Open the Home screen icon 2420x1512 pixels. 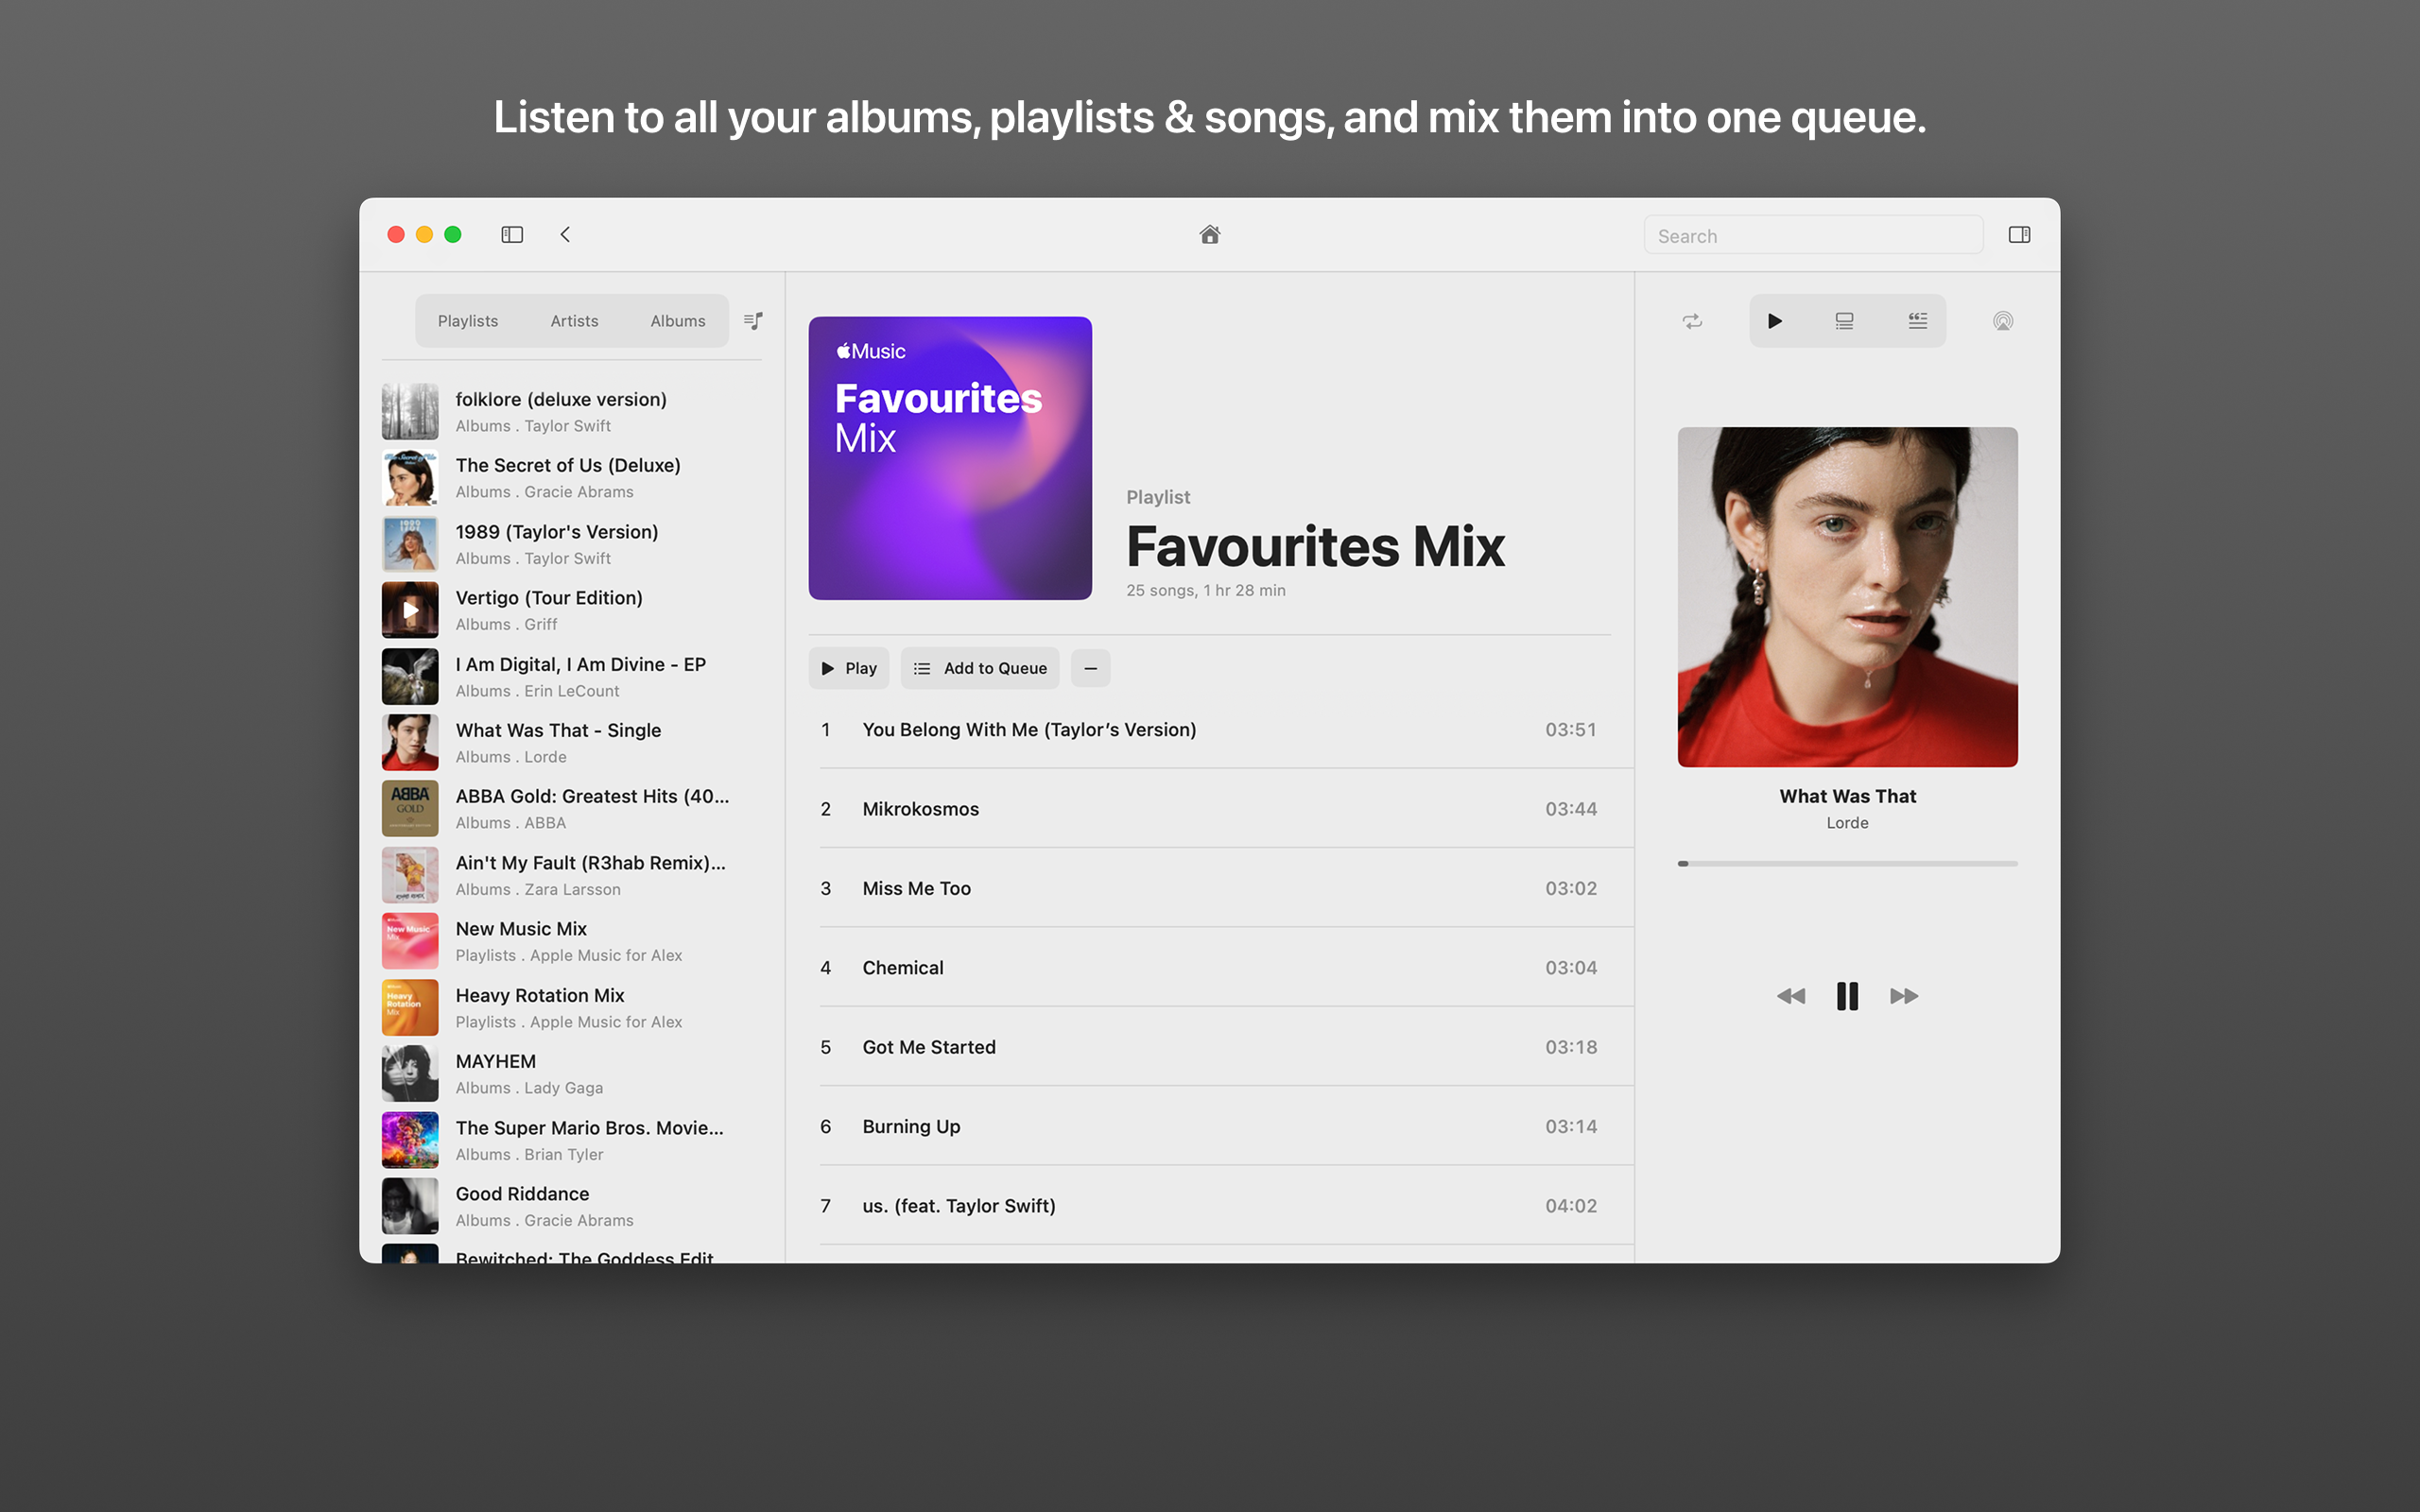tap(1209, 234)
